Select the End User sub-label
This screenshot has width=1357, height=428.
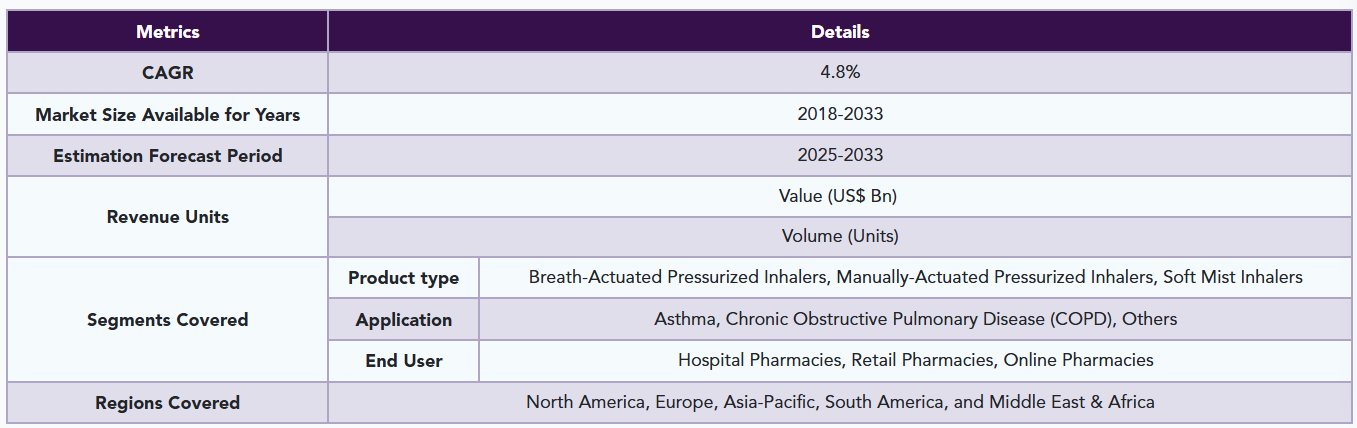[404, 360]
